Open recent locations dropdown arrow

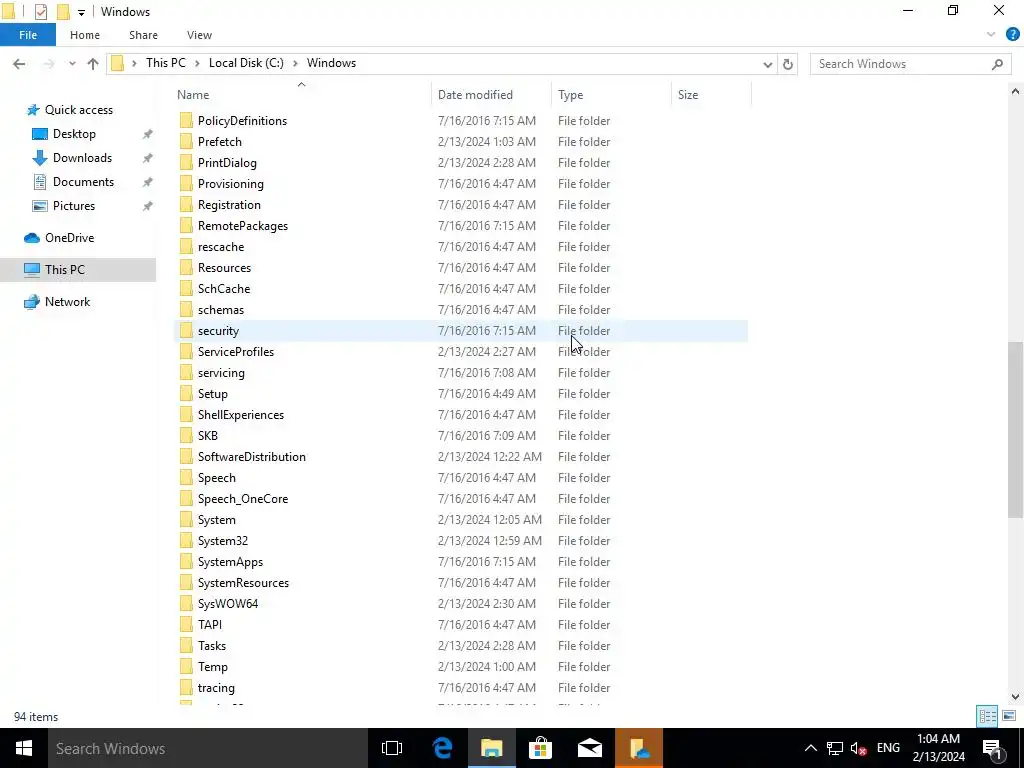72,63
